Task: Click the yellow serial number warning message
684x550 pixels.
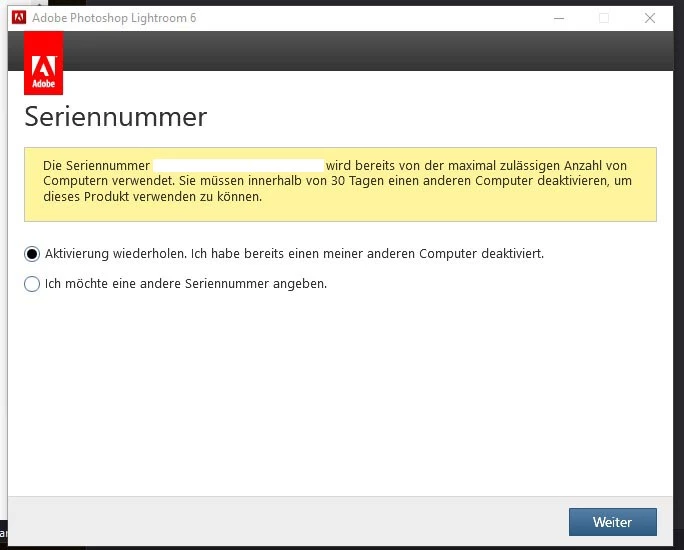Action: tap(340, 184)
